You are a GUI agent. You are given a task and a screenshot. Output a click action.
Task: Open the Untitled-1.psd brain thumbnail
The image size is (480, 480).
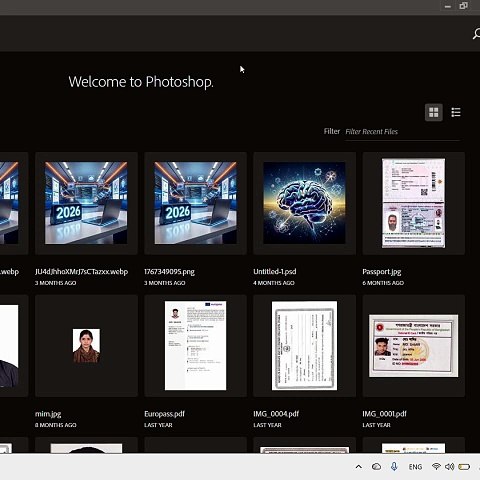click(304, 203)
